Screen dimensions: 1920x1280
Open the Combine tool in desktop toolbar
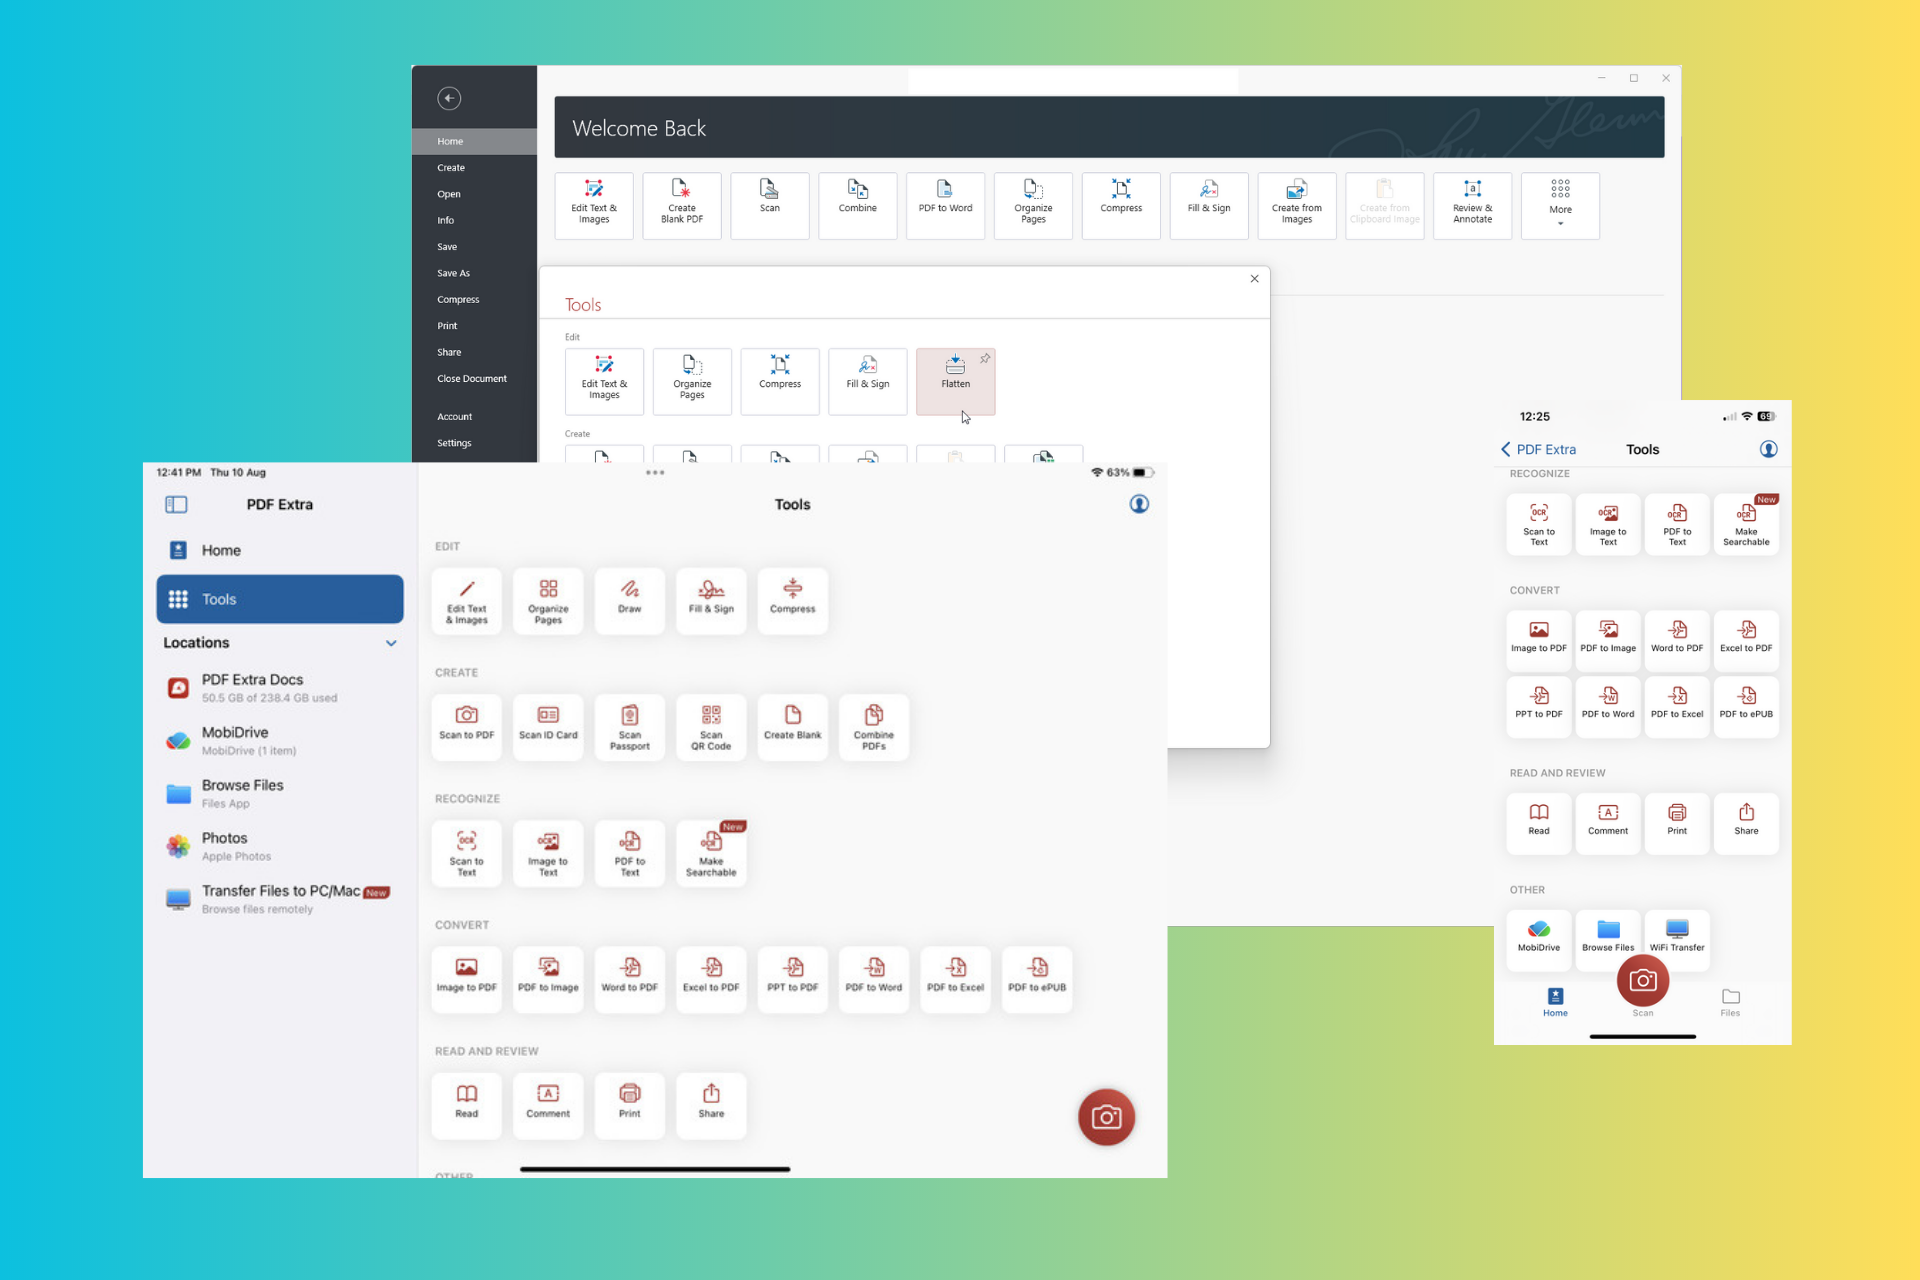[x=858, y=206]
